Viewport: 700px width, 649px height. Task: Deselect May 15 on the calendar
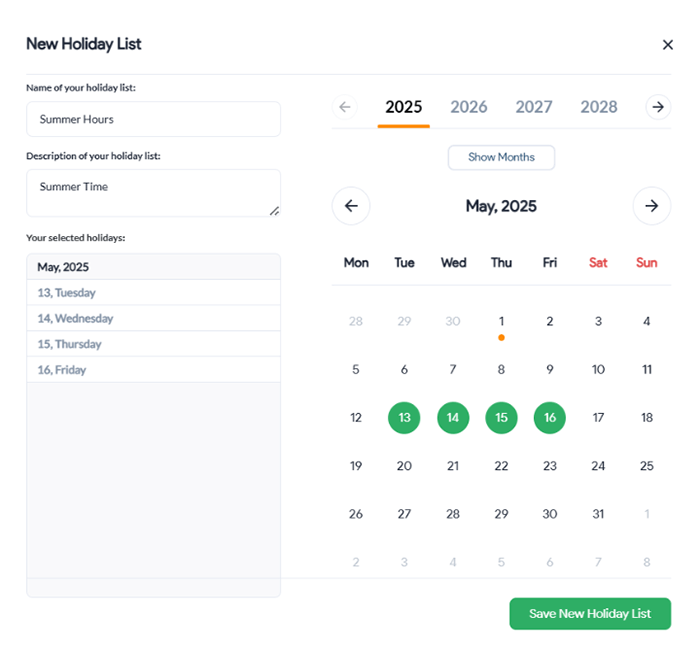point(501,418)
